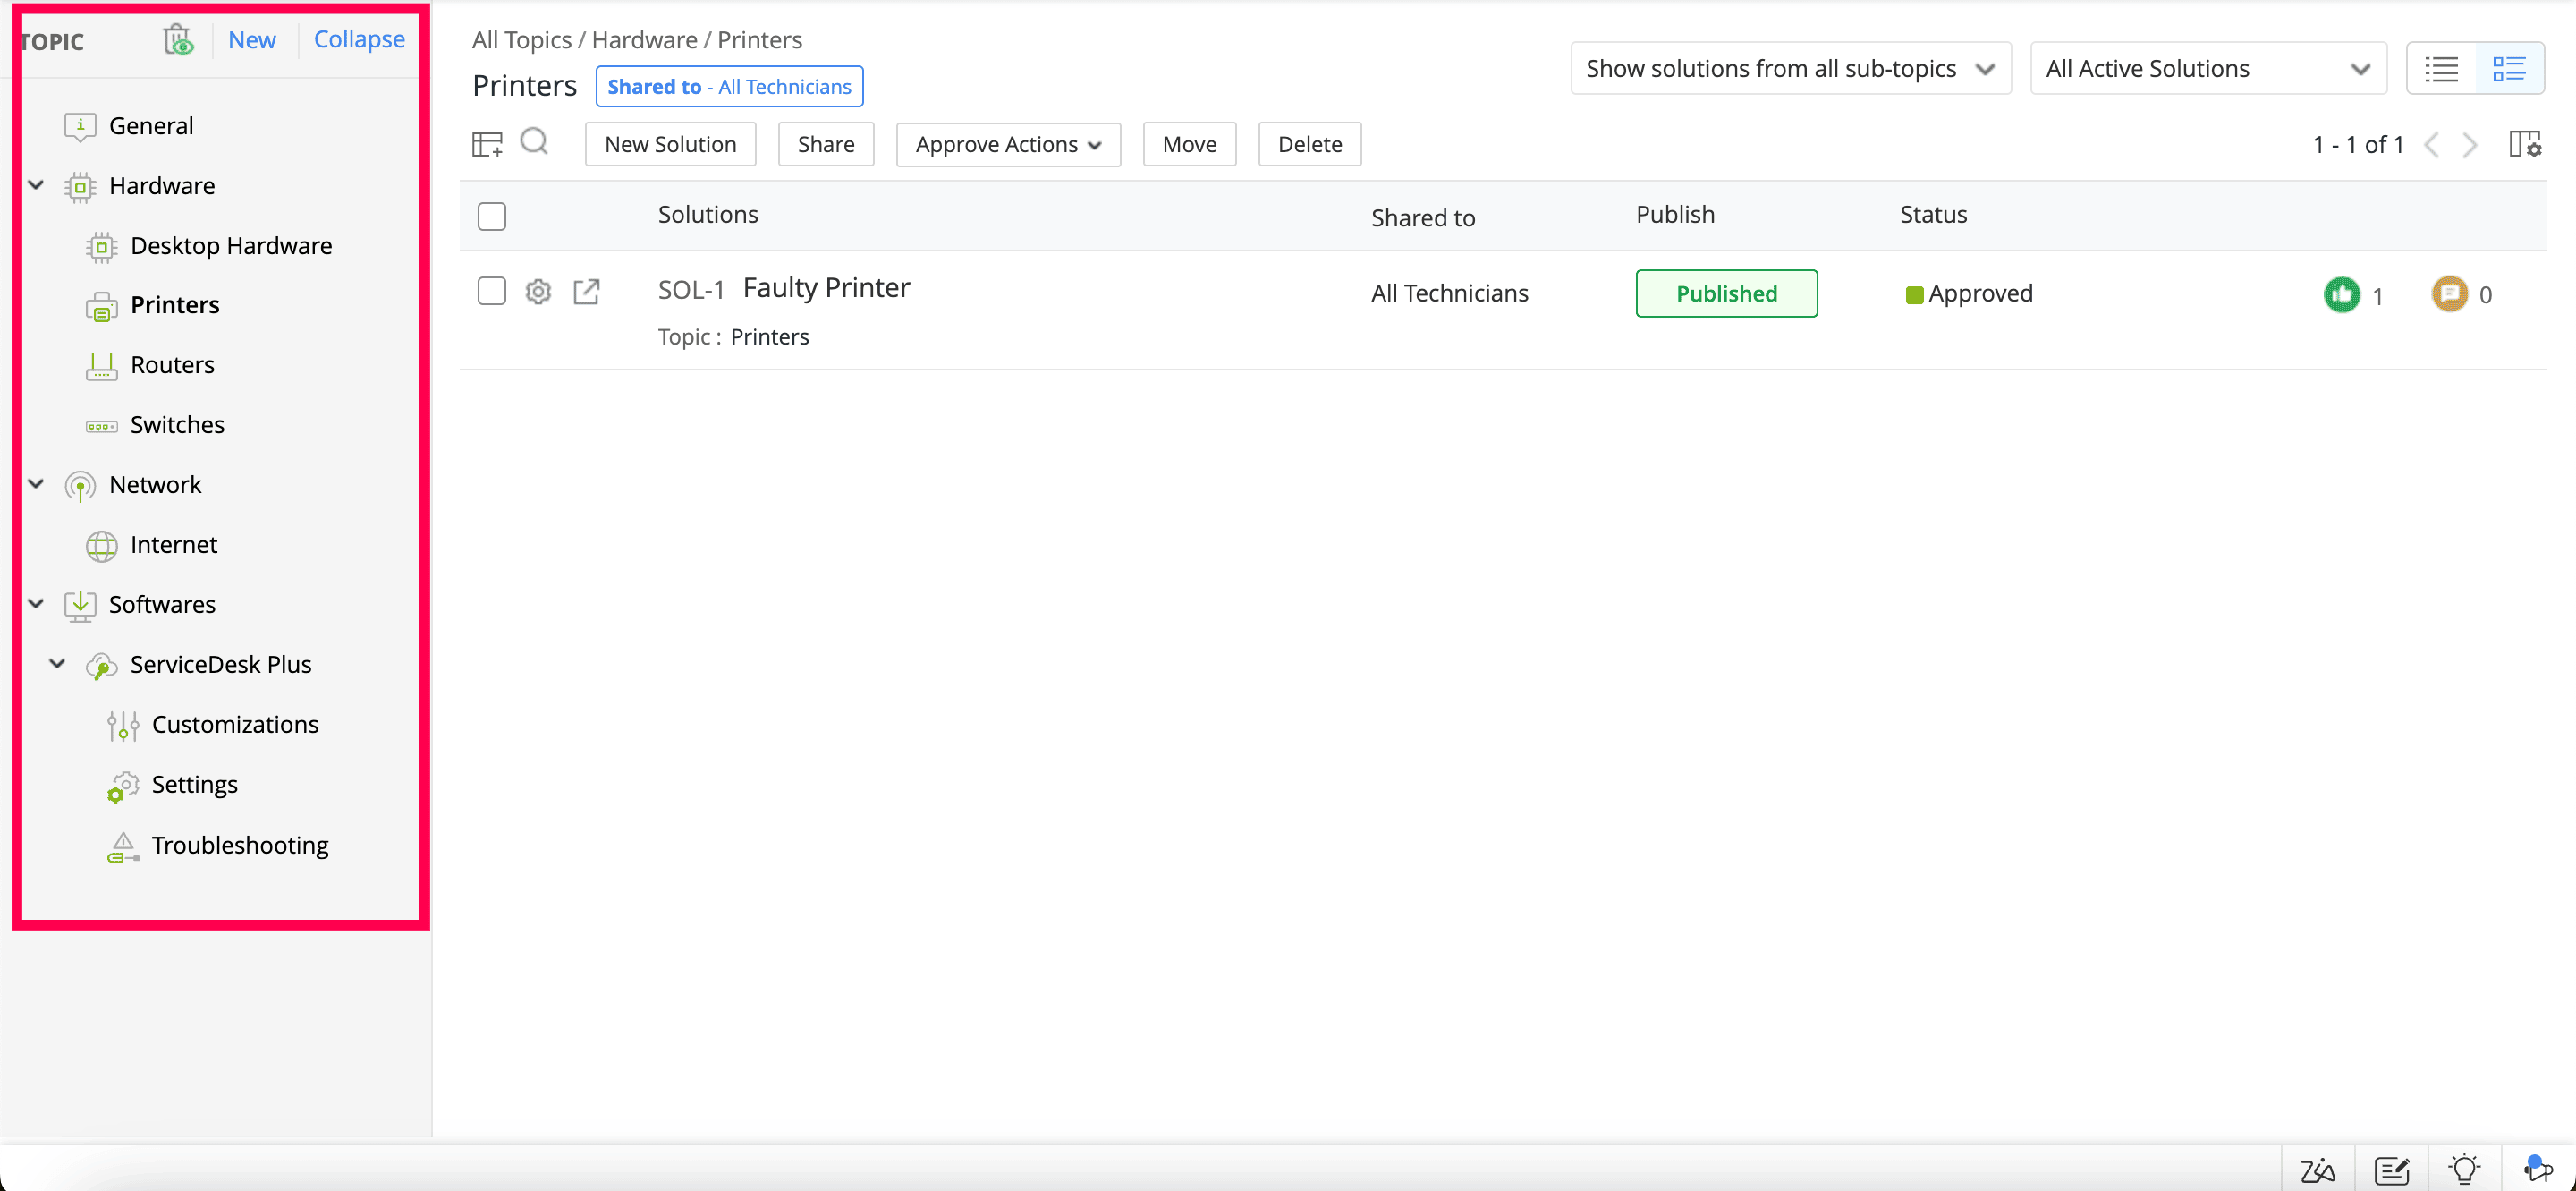
Task: Select the Printers subtopic in sidebar
Action: (174, 304)
